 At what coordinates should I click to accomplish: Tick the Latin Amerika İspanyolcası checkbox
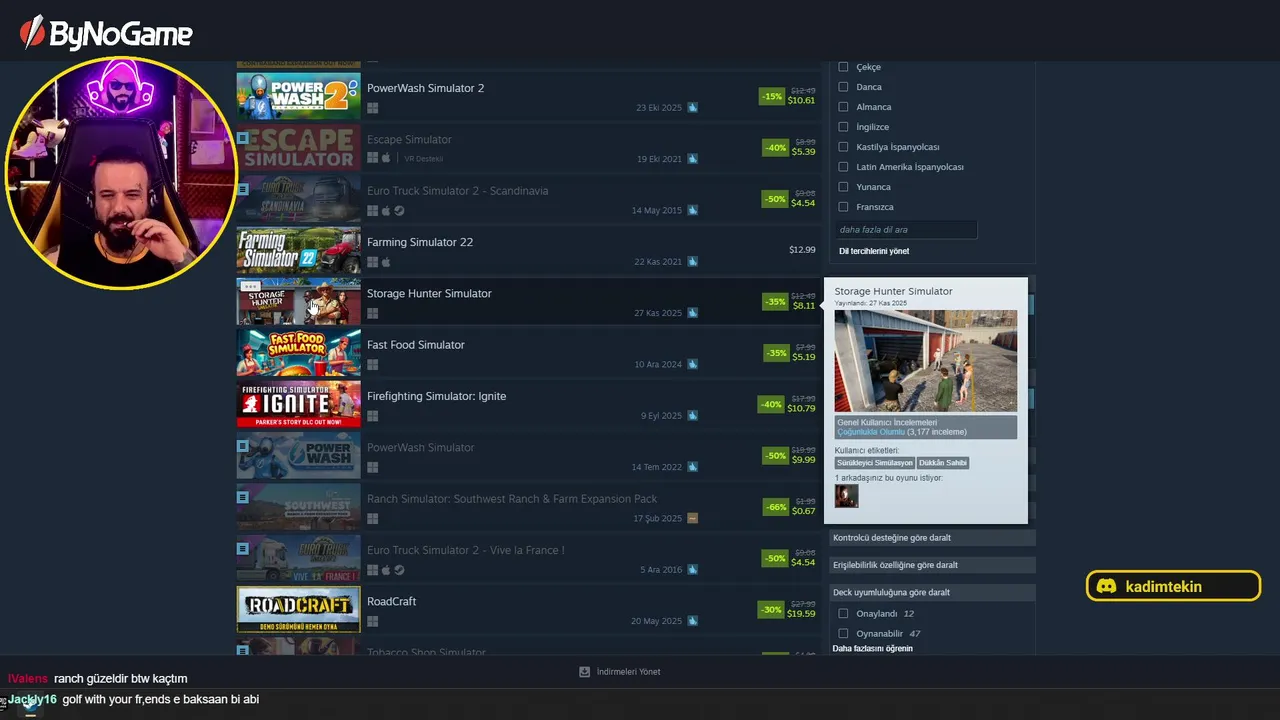point(843,167)
